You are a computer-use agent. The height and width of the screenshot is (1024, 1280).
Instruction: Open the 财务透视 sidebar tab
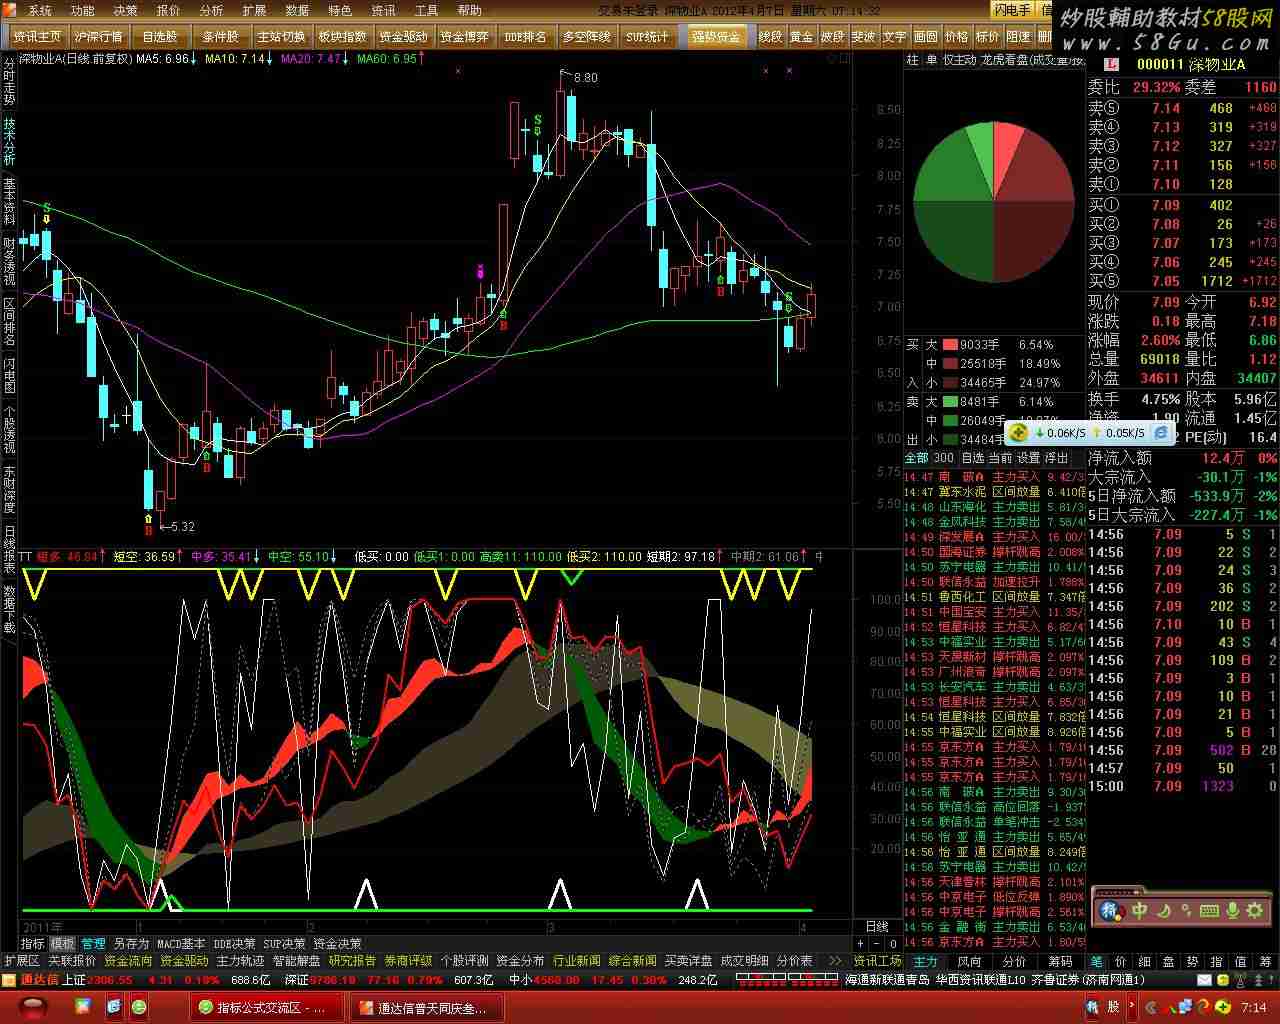click(x=9, y=262)
